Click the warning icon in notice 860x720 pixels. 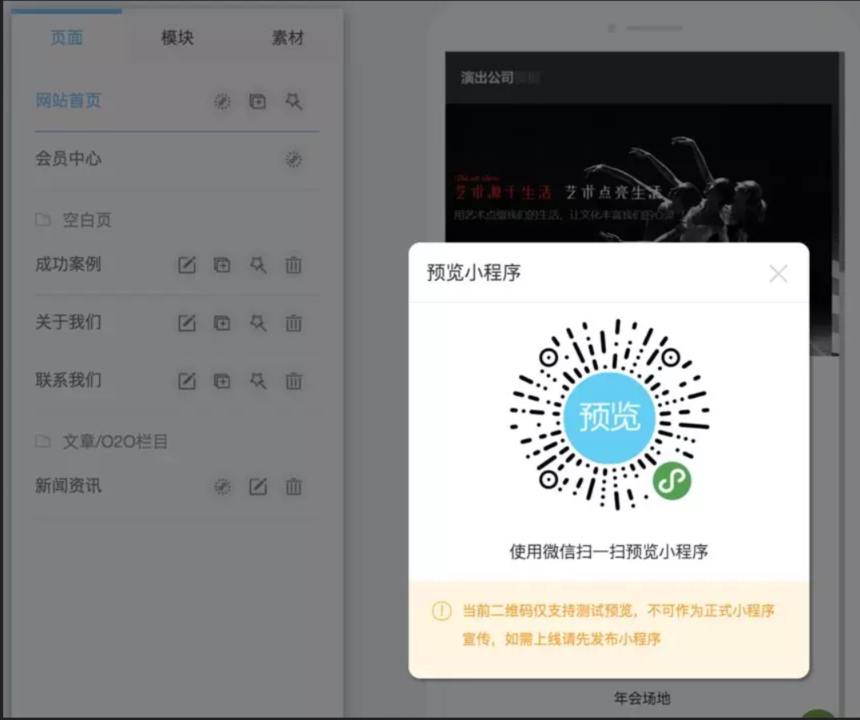[x=442, y=611]
